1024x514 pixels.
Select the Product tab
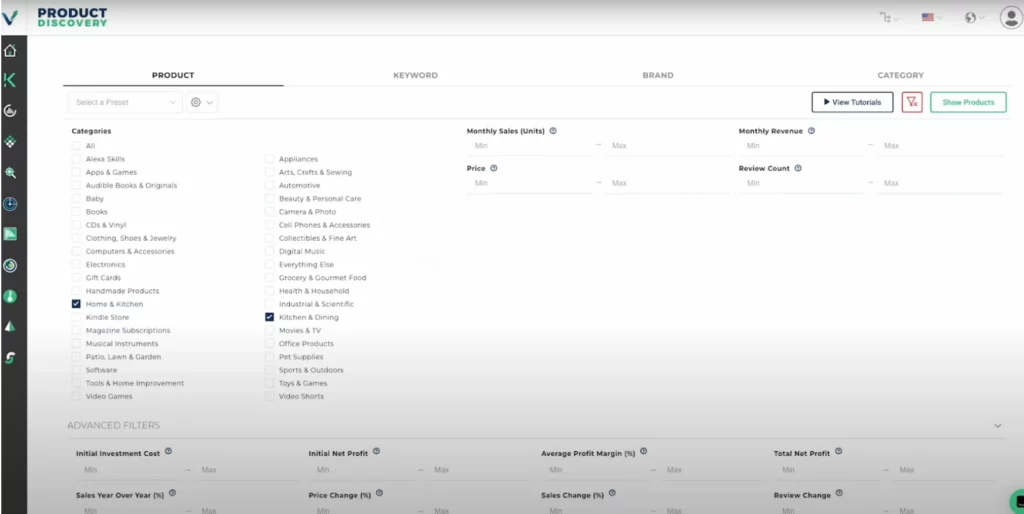pyautogui.click(x=173, y=75)
